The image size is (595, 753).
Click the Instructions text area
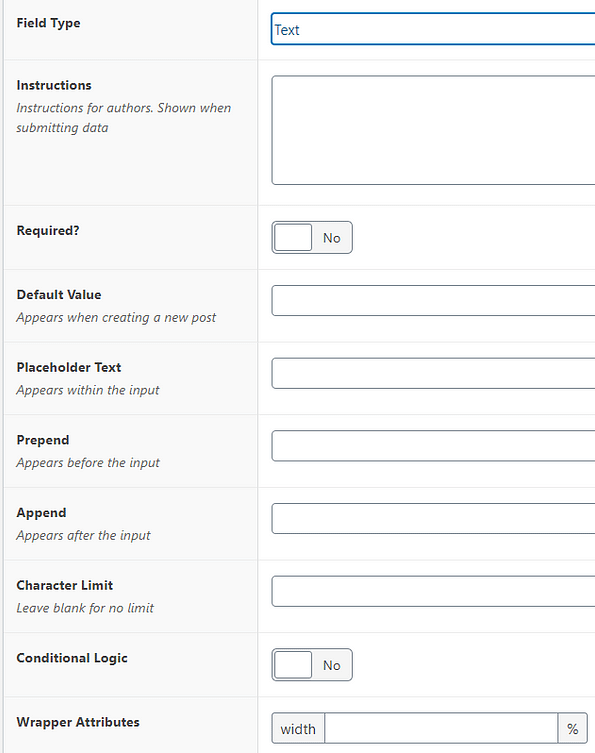[433, 130]
